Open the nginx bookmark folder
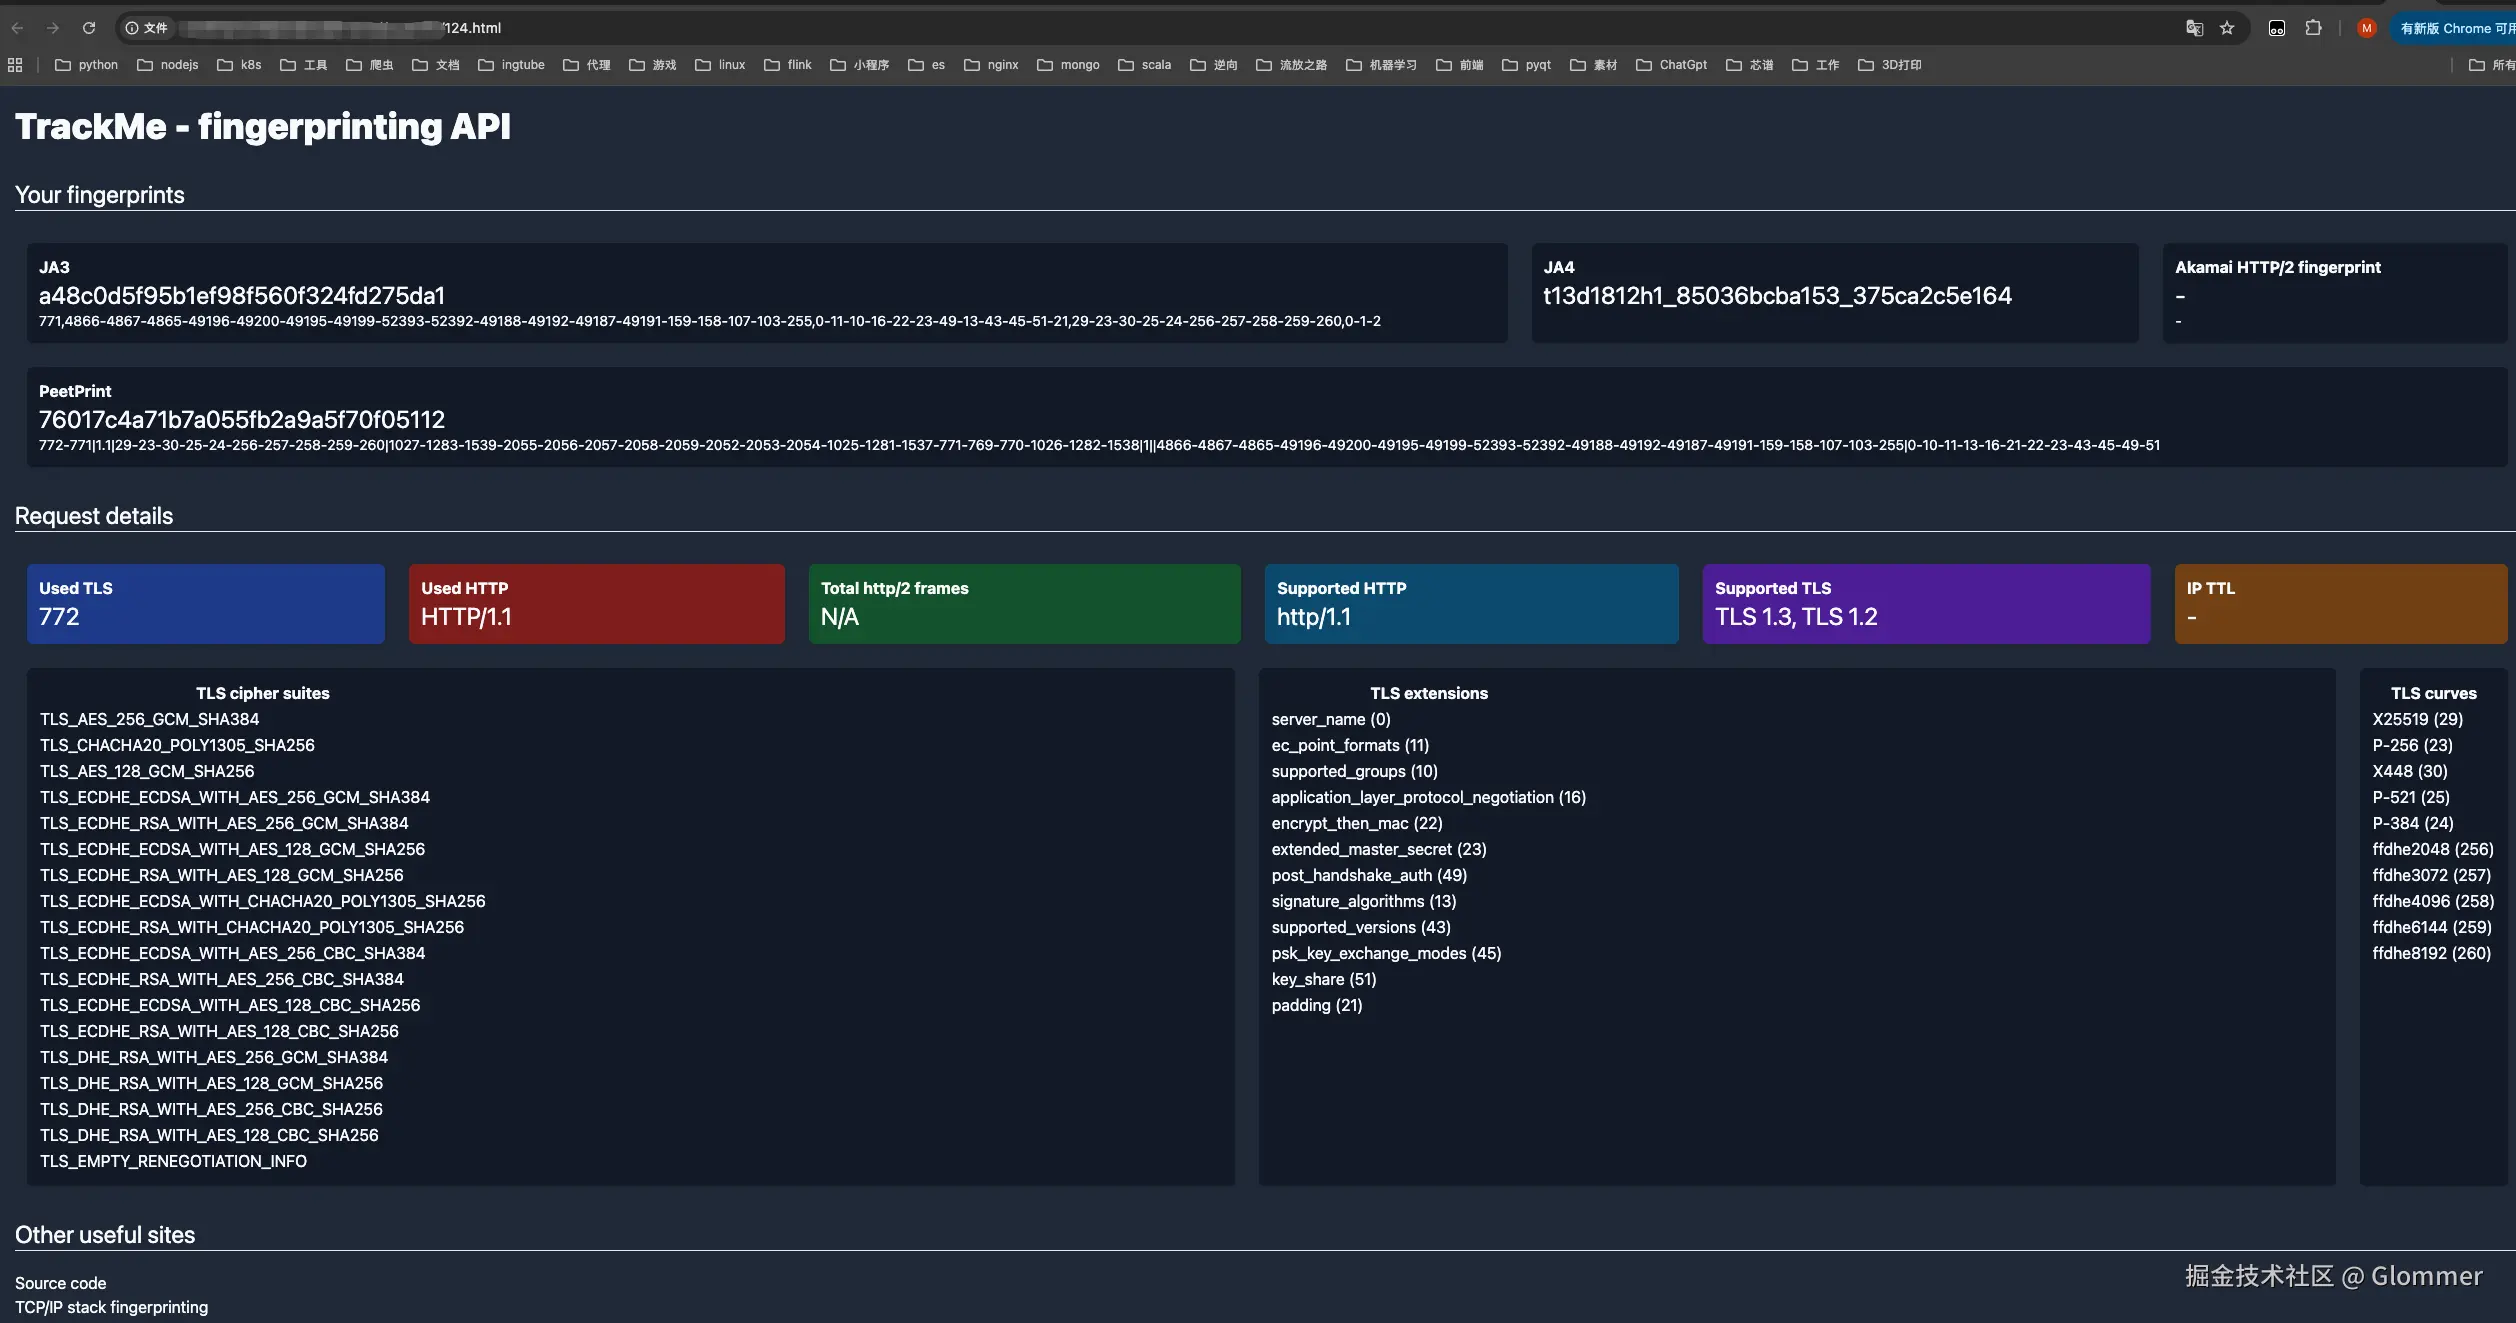Screen dimensions: 2516x1323 [x=991, y=65]
